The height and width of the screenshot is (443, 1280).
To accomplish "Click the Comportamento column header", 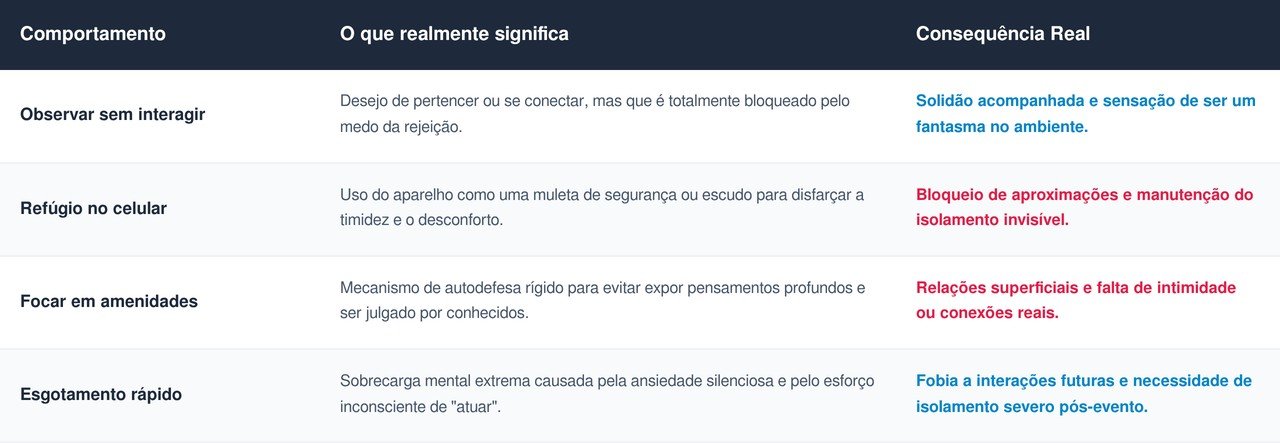I will [93, 34].
